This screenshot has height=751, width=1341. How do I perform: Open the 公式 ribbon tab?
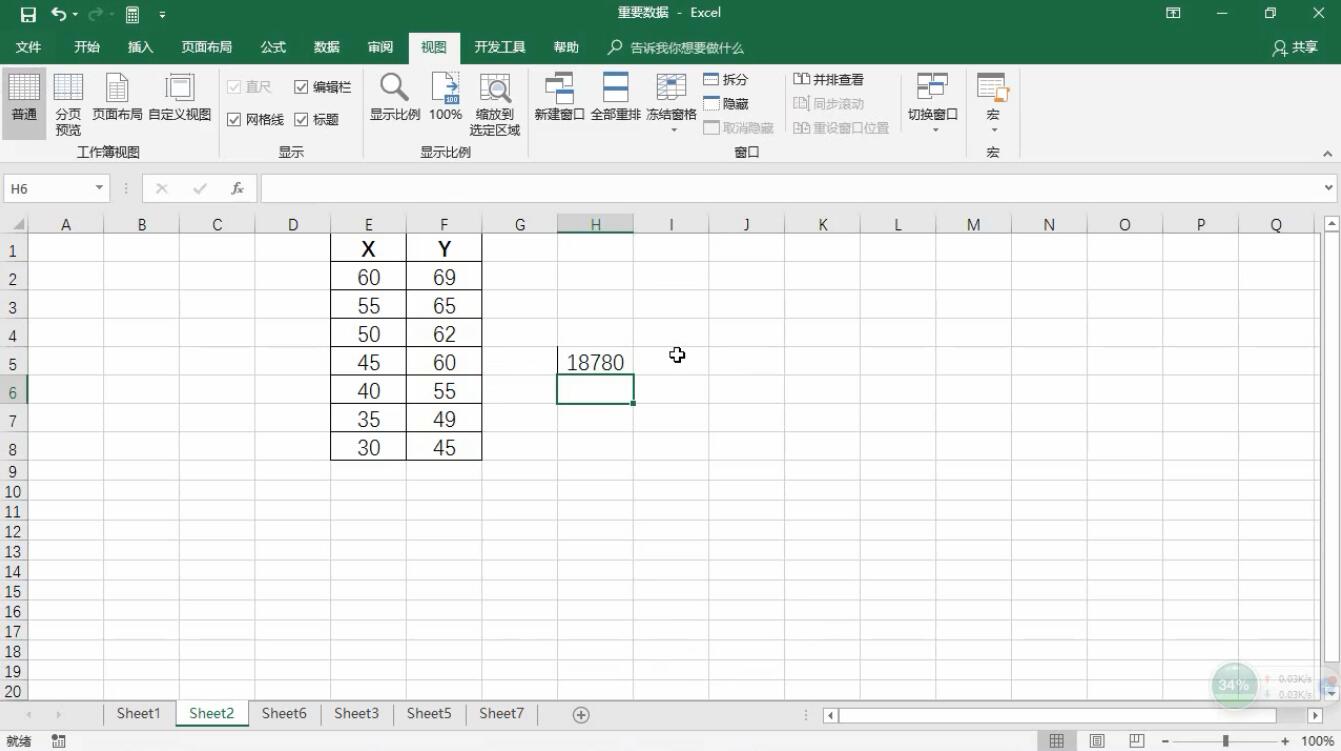pos(273,47)
